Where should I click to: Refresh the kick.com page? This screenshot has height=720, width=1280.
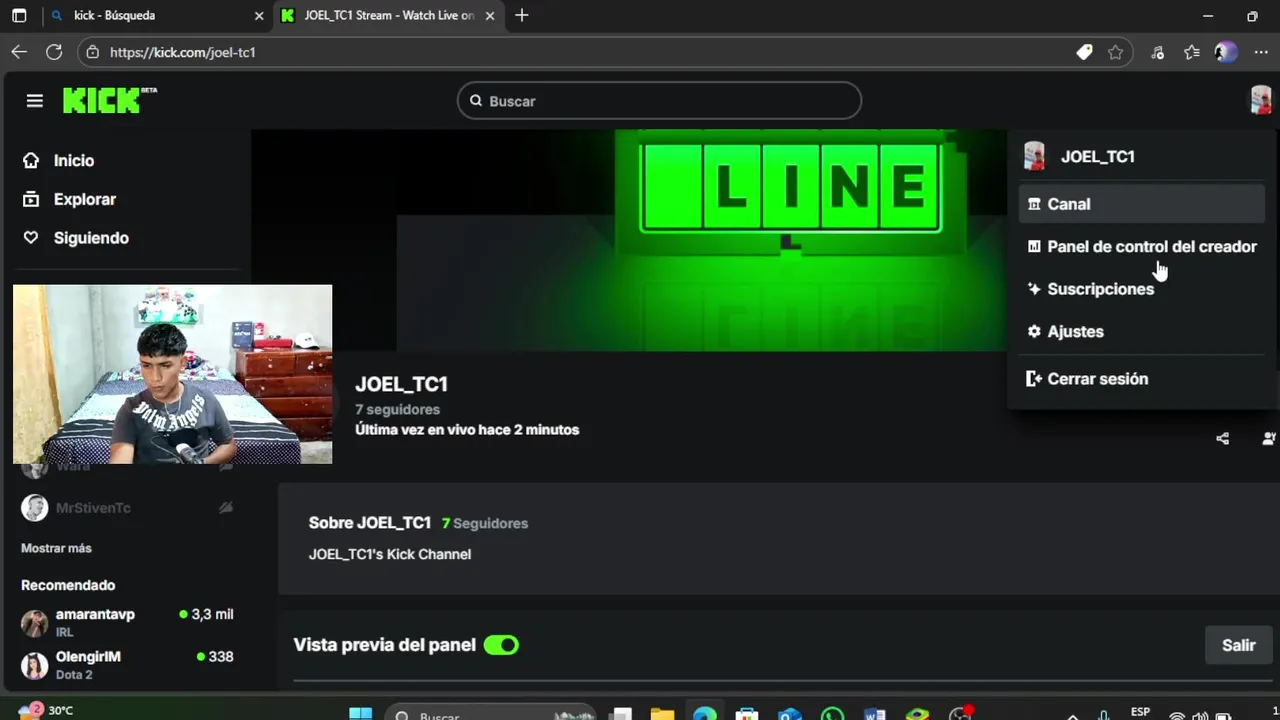[54, 52]
